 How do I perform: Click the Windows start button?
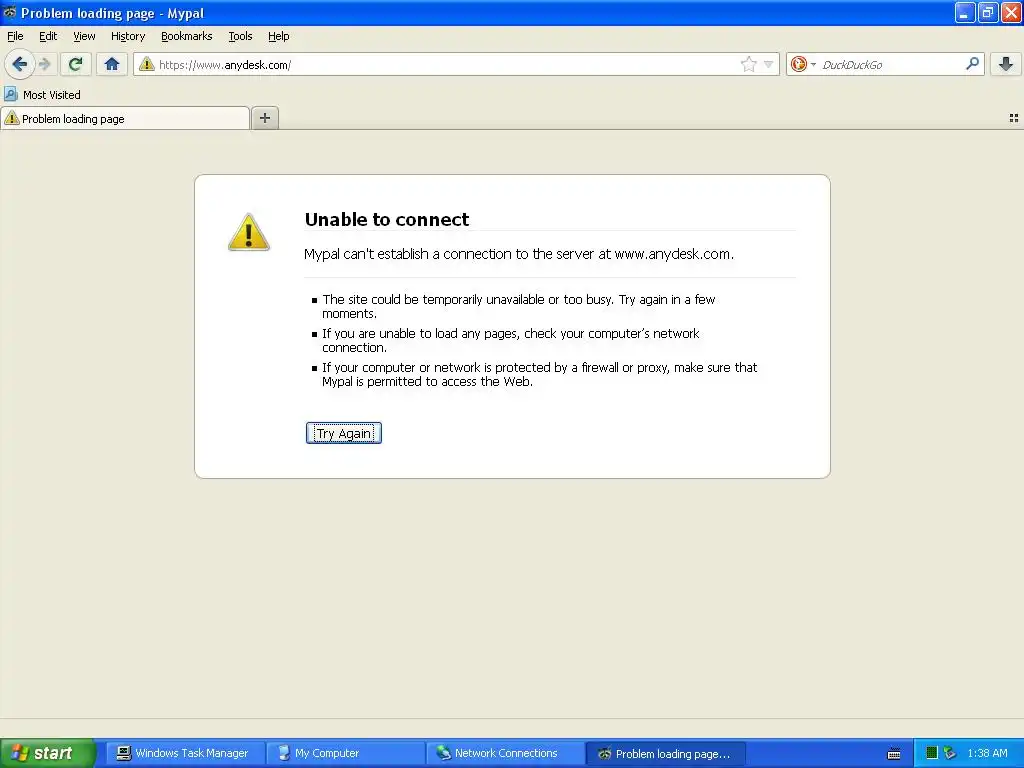tap(48, 753)
